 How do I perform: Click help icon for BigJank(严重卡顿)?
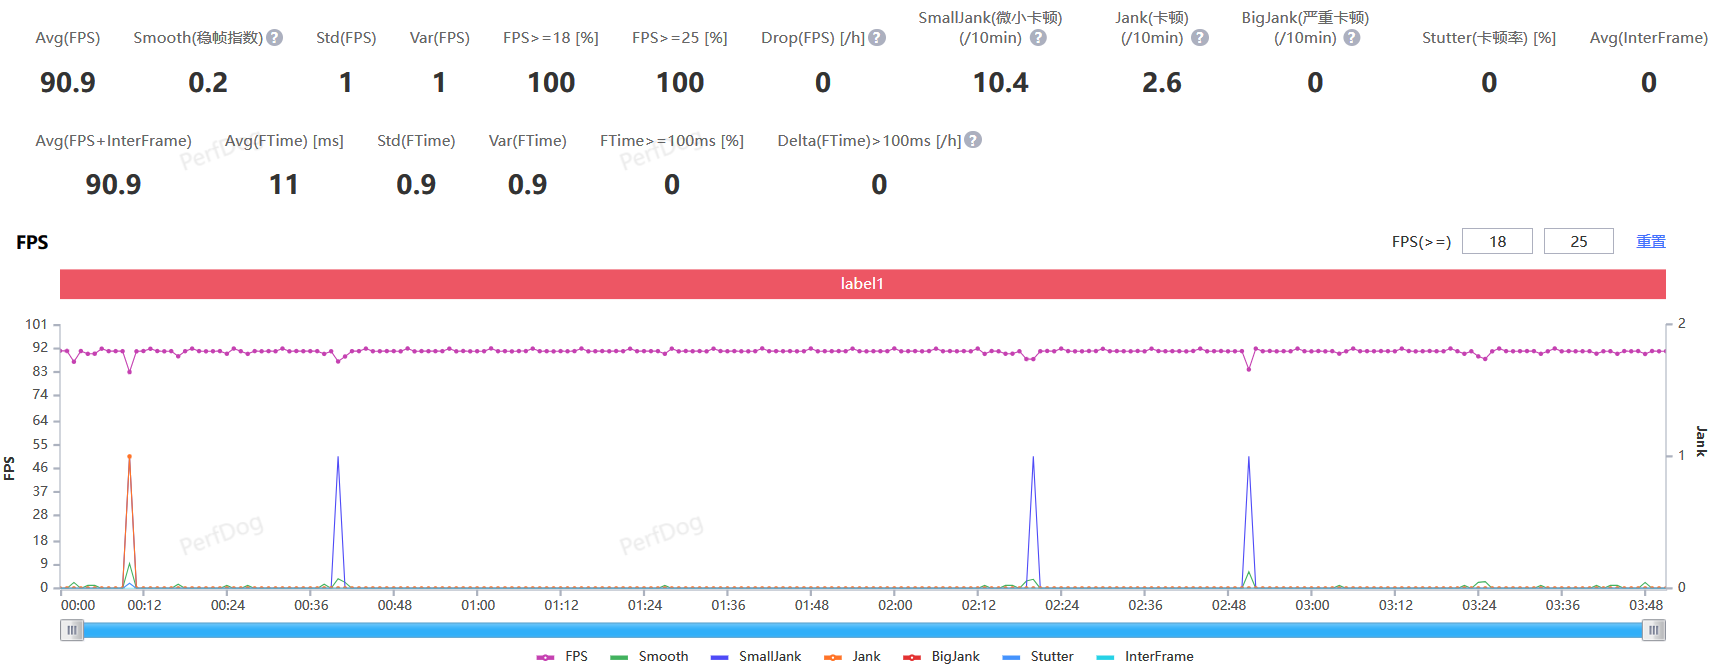point(1352,38)
